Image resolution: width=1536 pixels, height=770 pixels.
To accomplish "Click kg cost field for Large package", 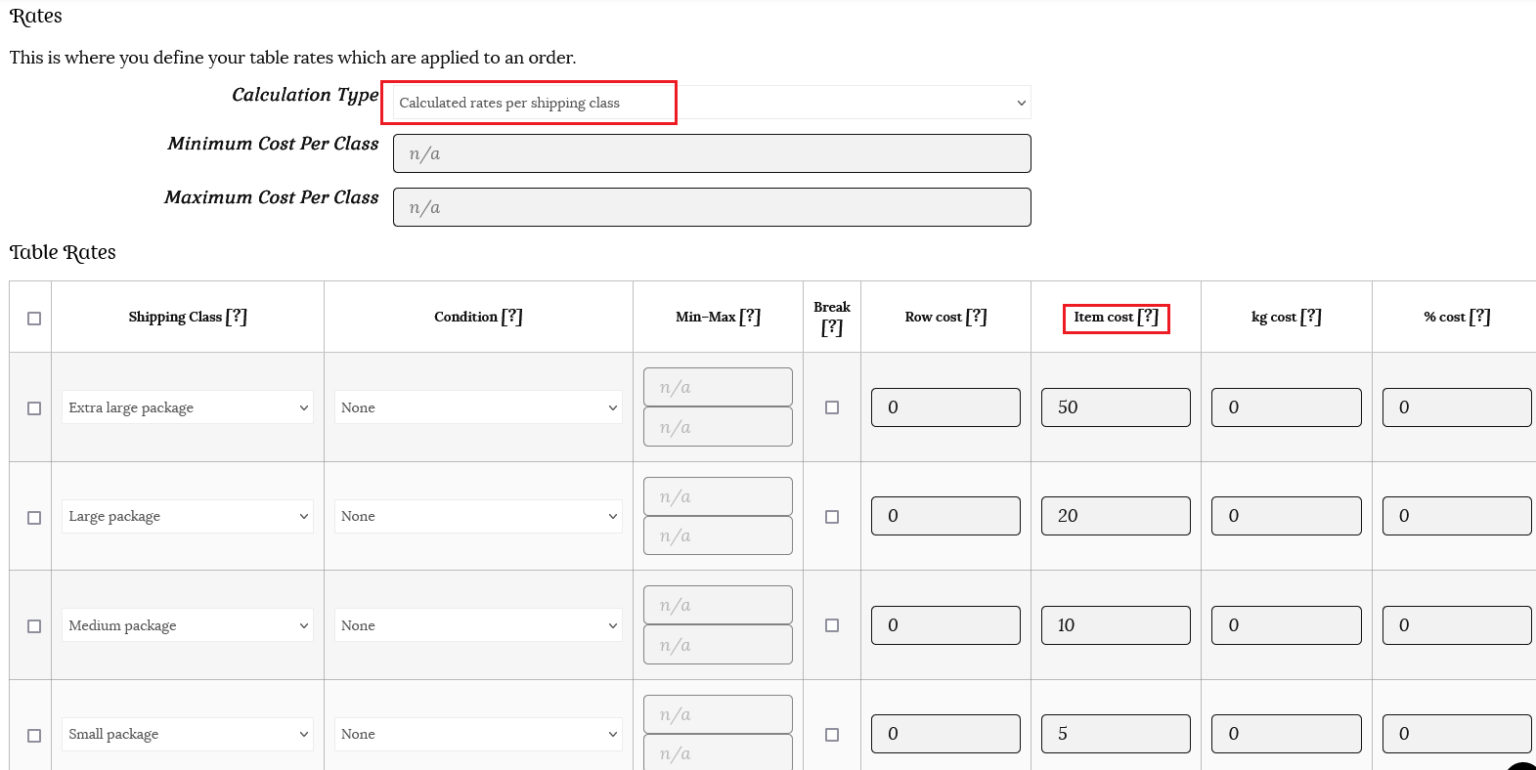I will point(1286,516).
